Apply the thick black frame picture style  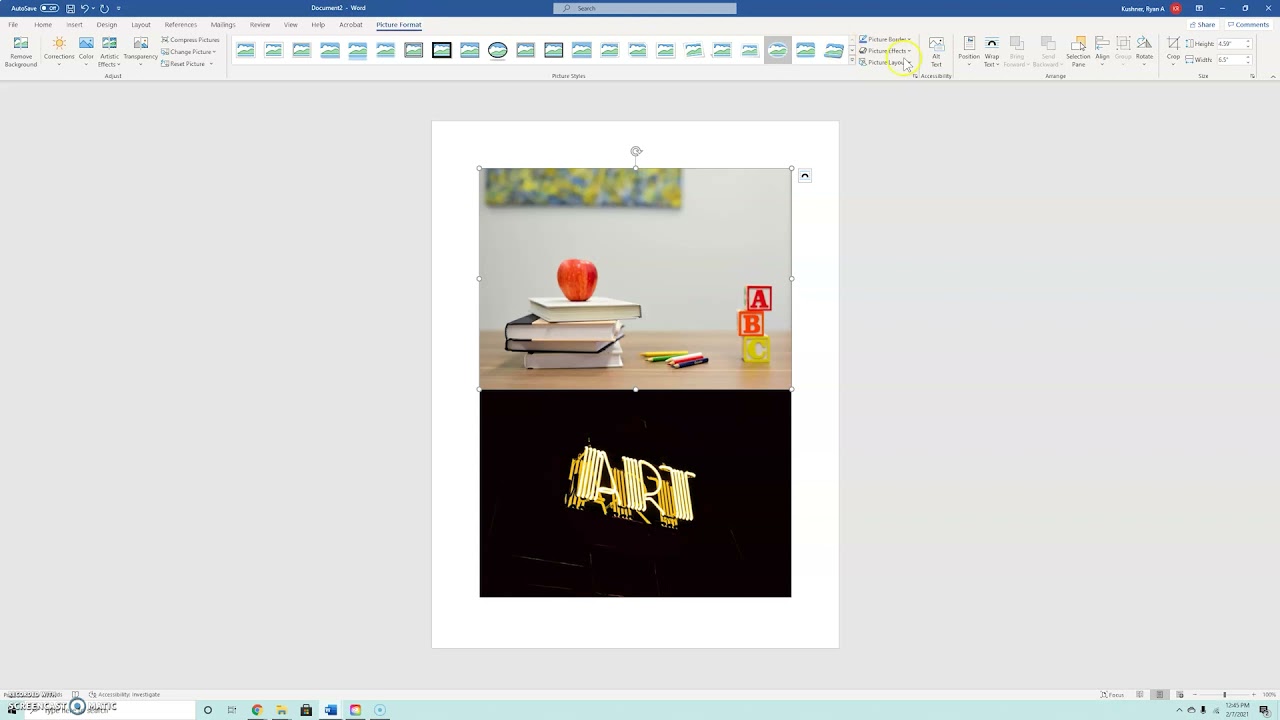[x=442, y=50]
